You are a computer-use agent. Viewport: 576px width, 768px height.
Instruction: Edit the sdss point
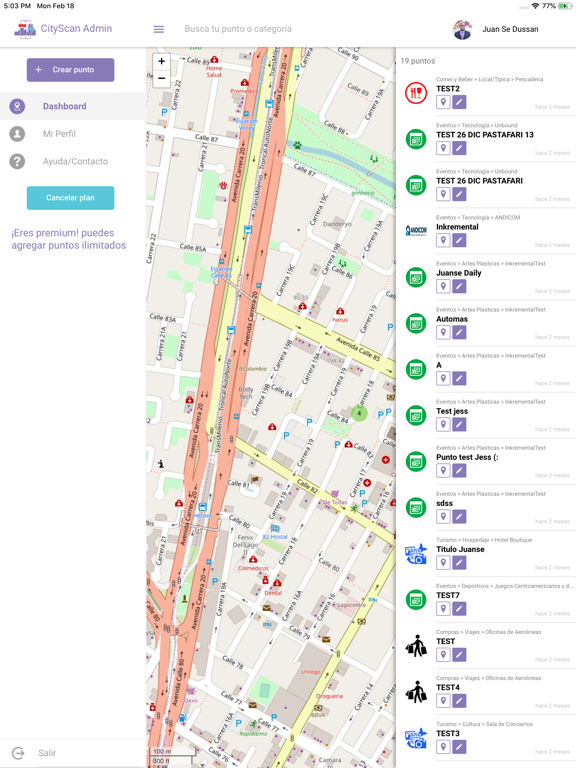pos(459,516)
